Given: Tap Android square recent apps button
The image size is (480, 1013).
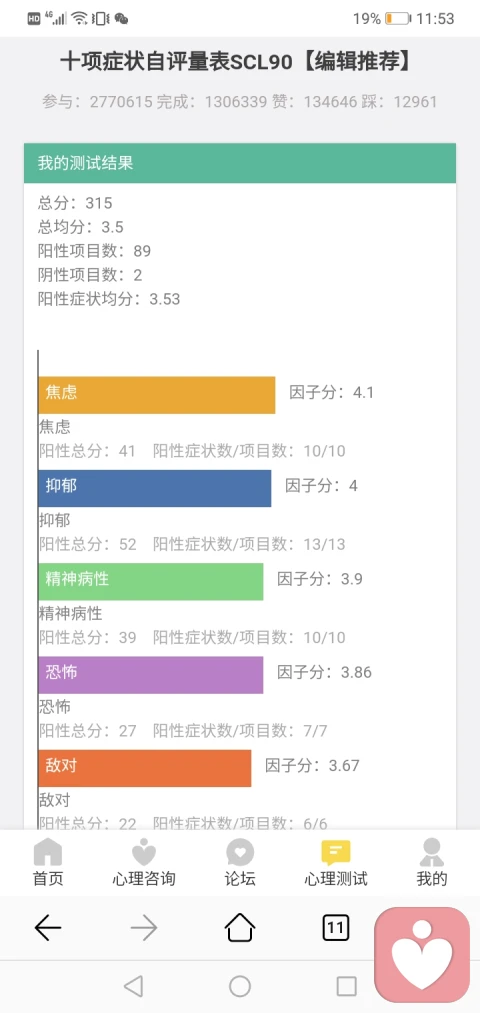Looking at the screenshot, I should [347, 986].
